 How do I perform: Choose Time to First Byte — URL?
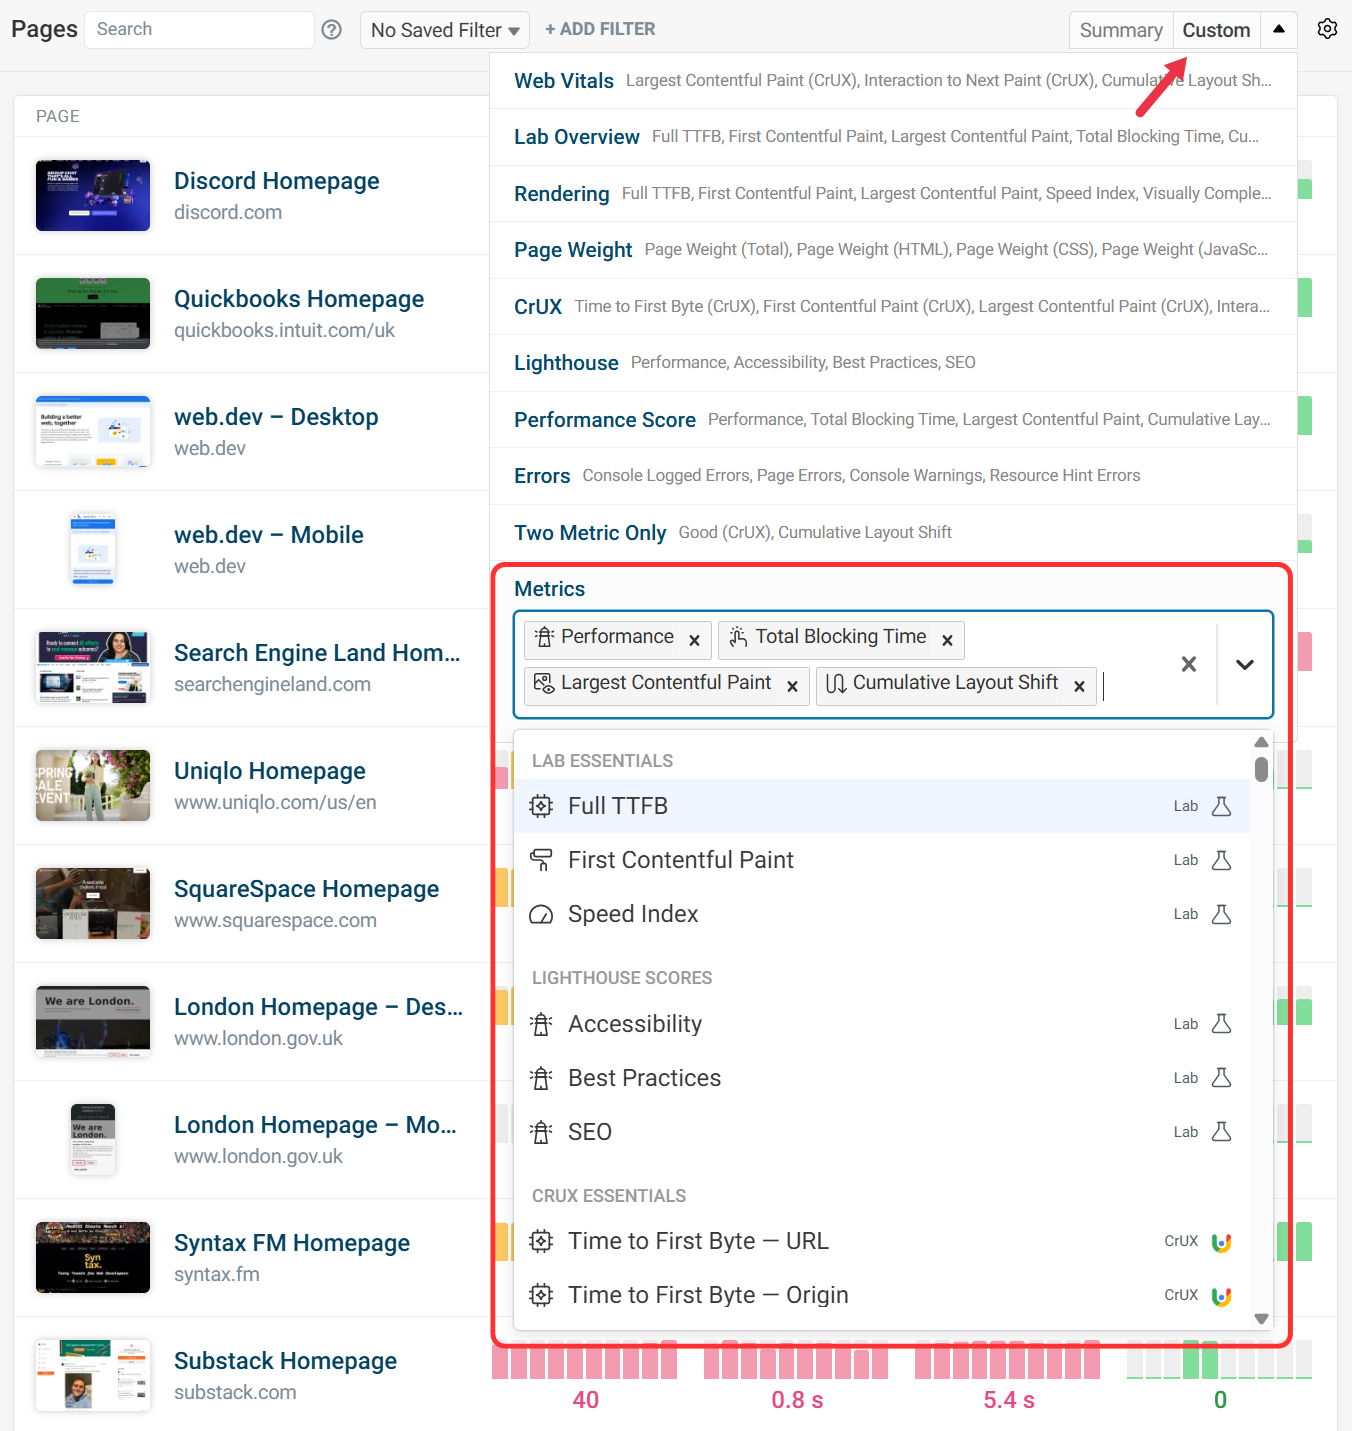(x=881, y=1241)
